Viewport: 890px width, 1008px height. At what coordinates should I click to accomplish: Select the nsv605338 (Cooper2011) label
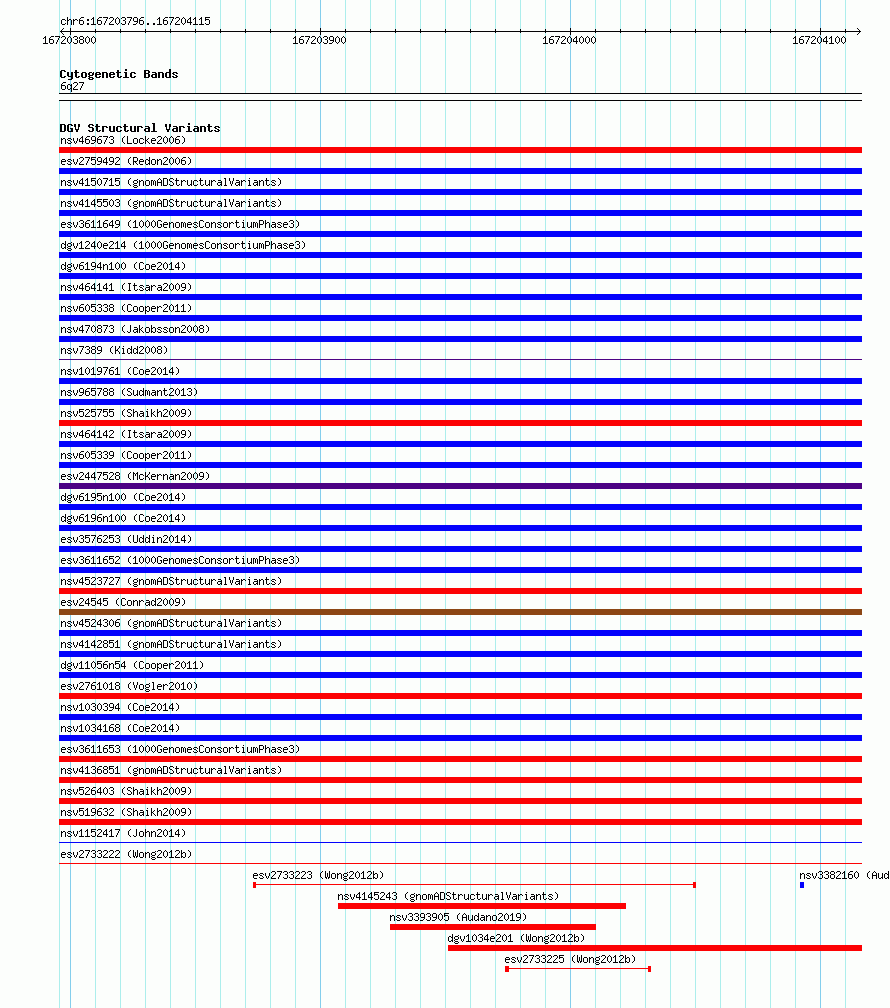(x=126, y=309)
